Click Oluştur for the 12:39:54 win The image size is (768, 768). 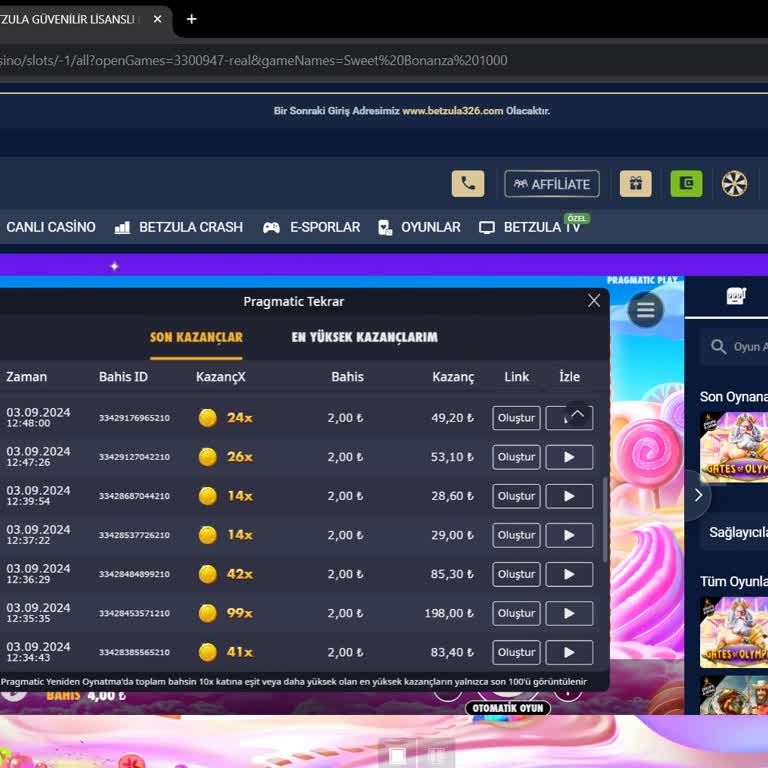[x=516, y=496]
